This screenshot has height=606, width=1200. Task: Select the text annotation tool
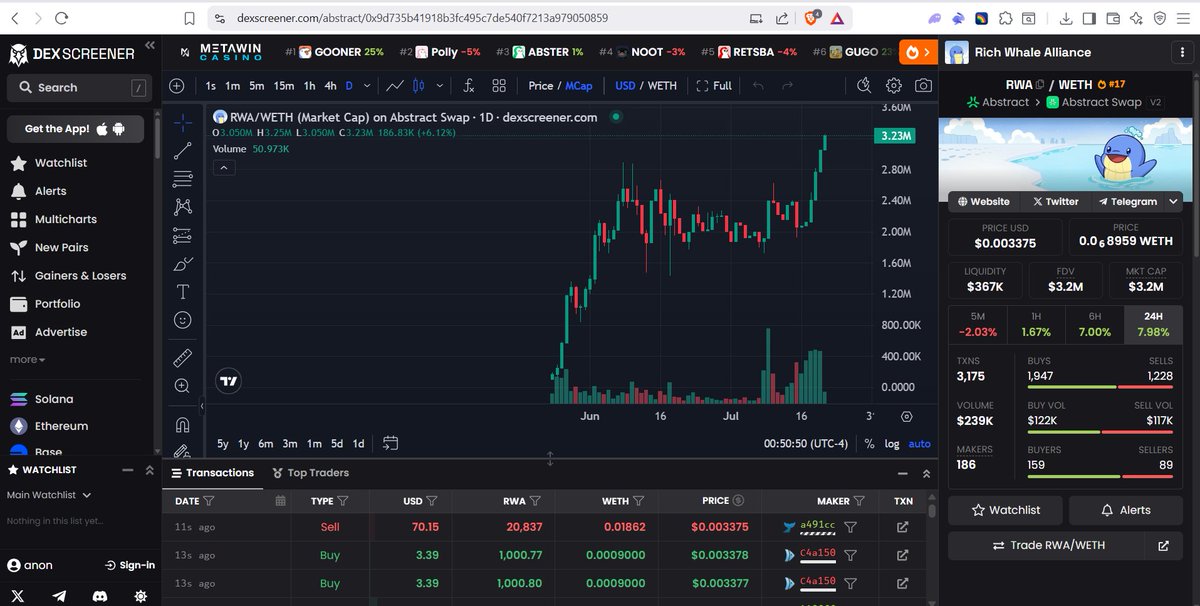pos(183,292)
